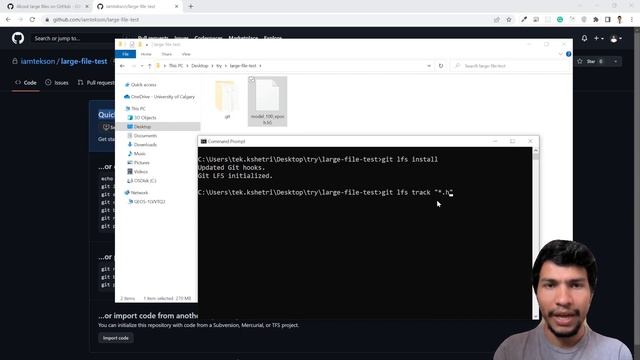Click the Chrome profile avatar
The height and width of the screenshot is (360, 640).
[x=620, y=19]
